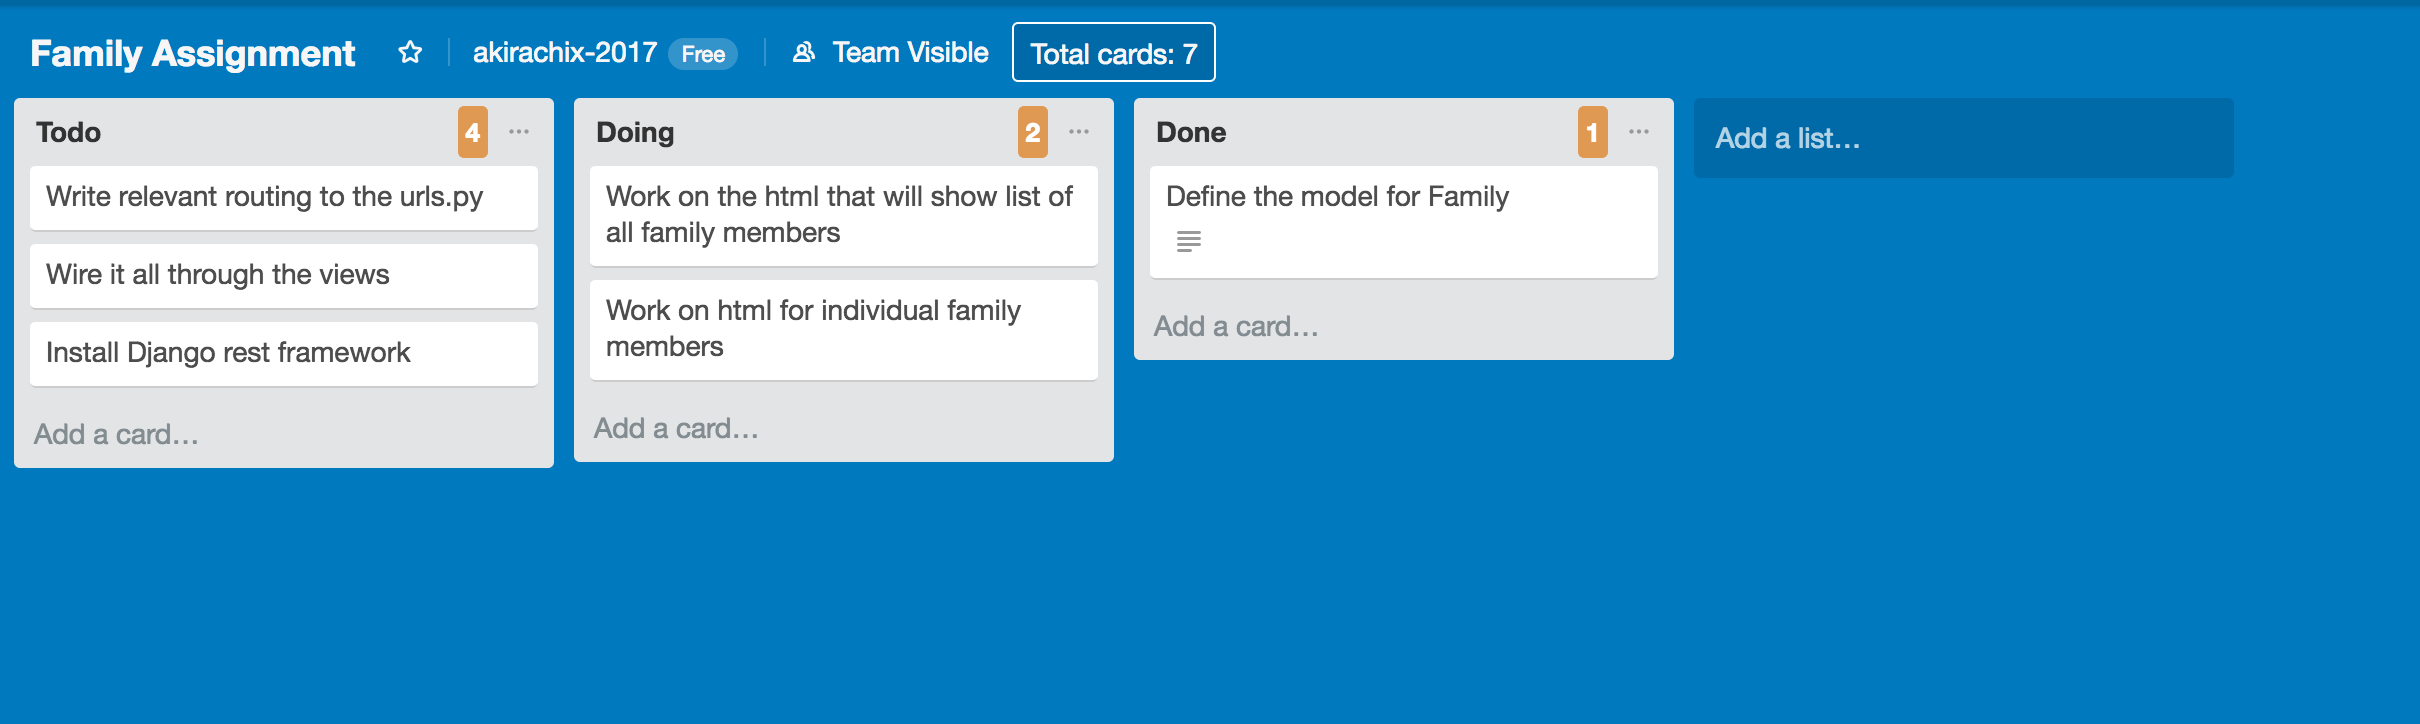Click the Family Assignment board title
The width and height of the screenshot is (2420, 724).
click(193, 53)
